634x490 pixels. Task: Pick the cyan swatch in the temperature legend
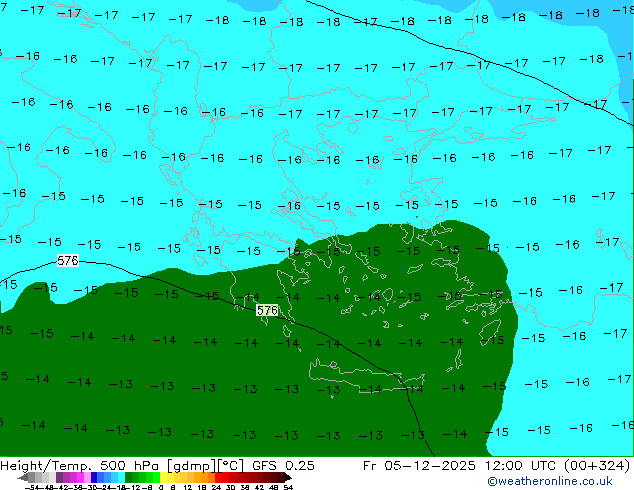tap(121, 478)
